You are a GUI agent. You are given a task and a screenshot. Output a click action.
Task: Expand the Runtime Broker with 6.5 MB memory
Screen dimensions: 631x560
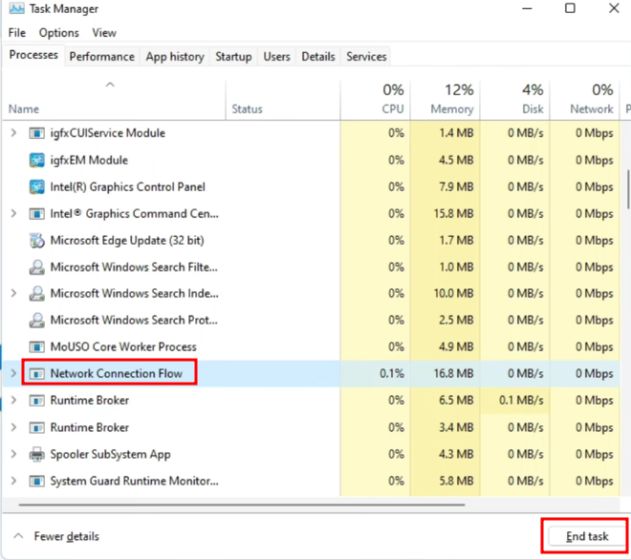click(x=13, y=400)
